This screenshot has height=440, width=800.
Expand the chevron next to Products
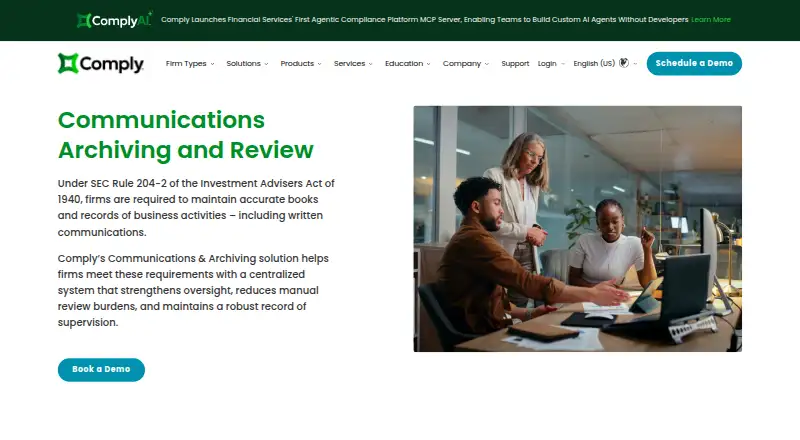click(x=320, y=64)
